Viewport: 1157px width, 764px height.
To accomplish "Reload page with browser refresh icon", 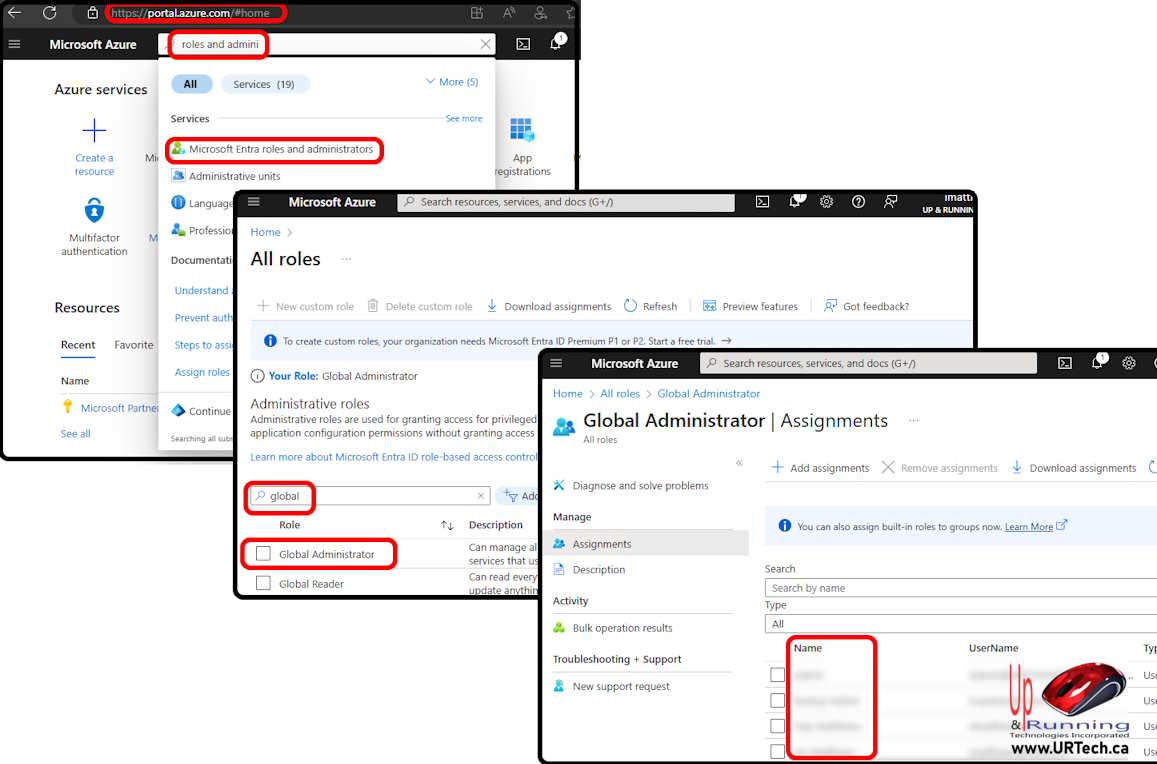I will click(49, 13).
